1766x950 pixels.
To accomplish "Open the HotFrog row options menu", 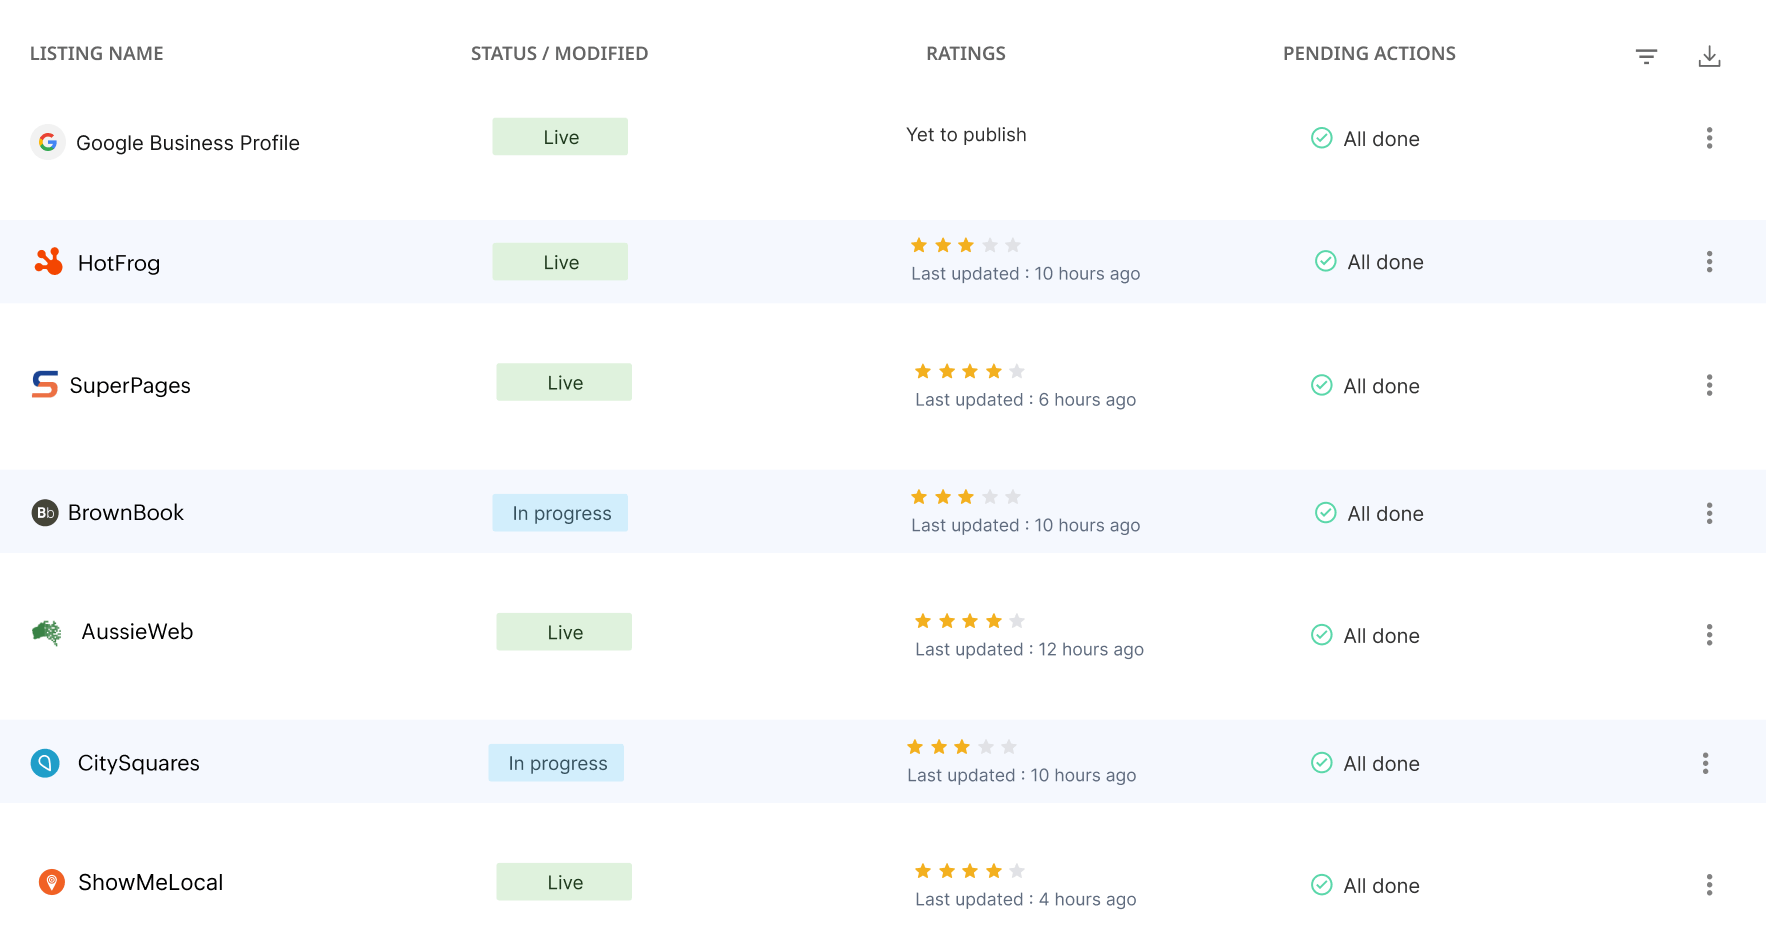I will tap(1709, 262).
